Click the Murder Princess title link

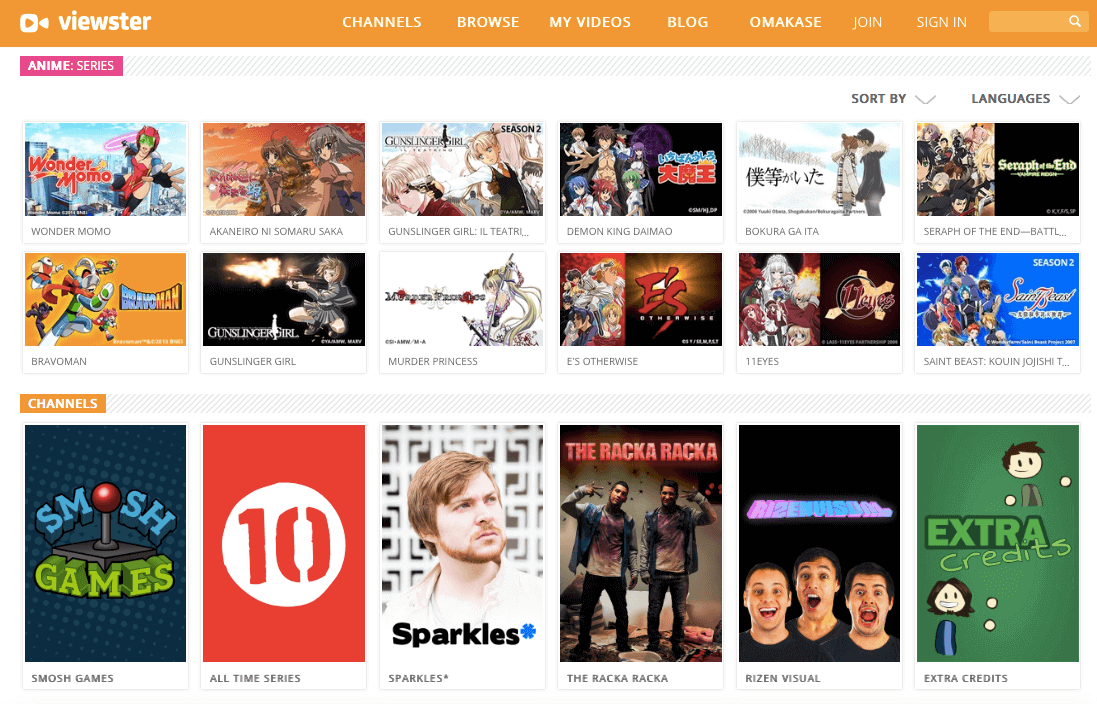click(x=432, y=362)
